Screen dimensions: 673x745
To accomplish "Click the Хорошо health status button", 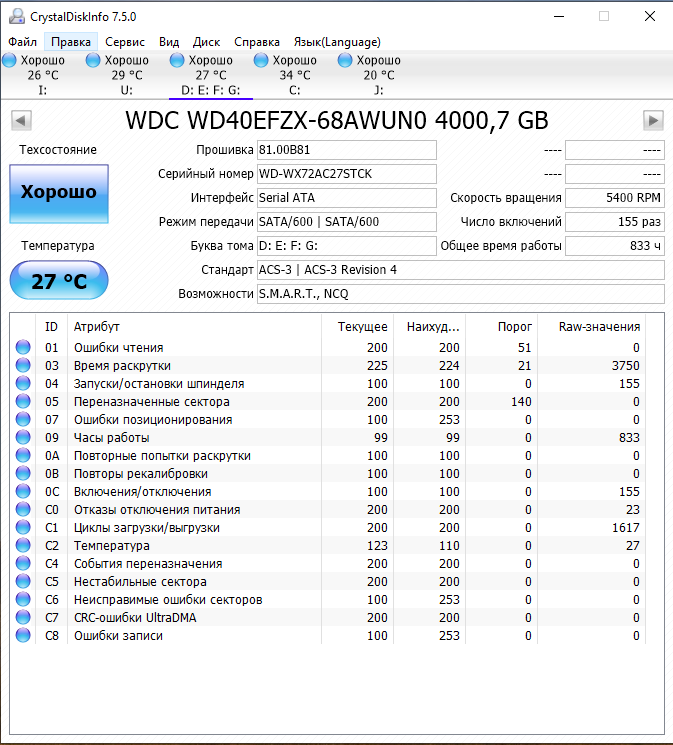I will coord(59,194).
